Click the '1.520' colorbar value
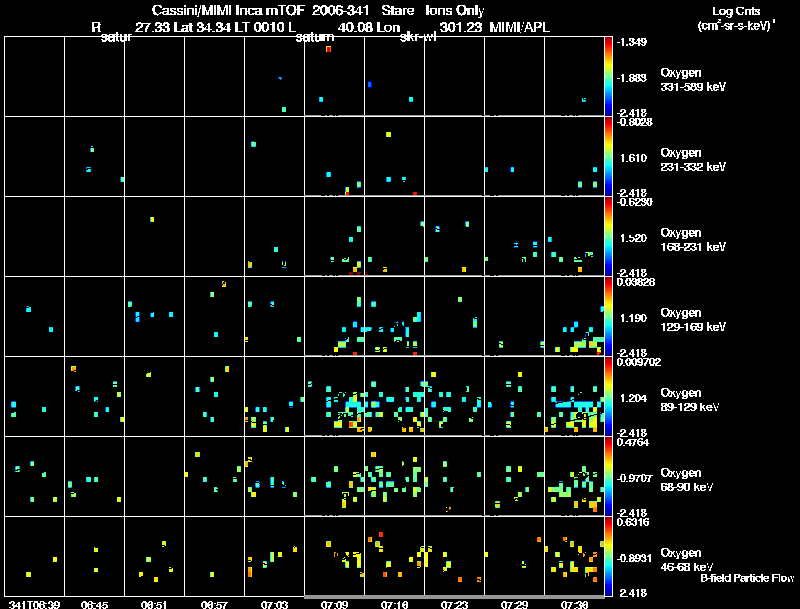Screen dimensions: 800x609 click(x=633, y=238)
